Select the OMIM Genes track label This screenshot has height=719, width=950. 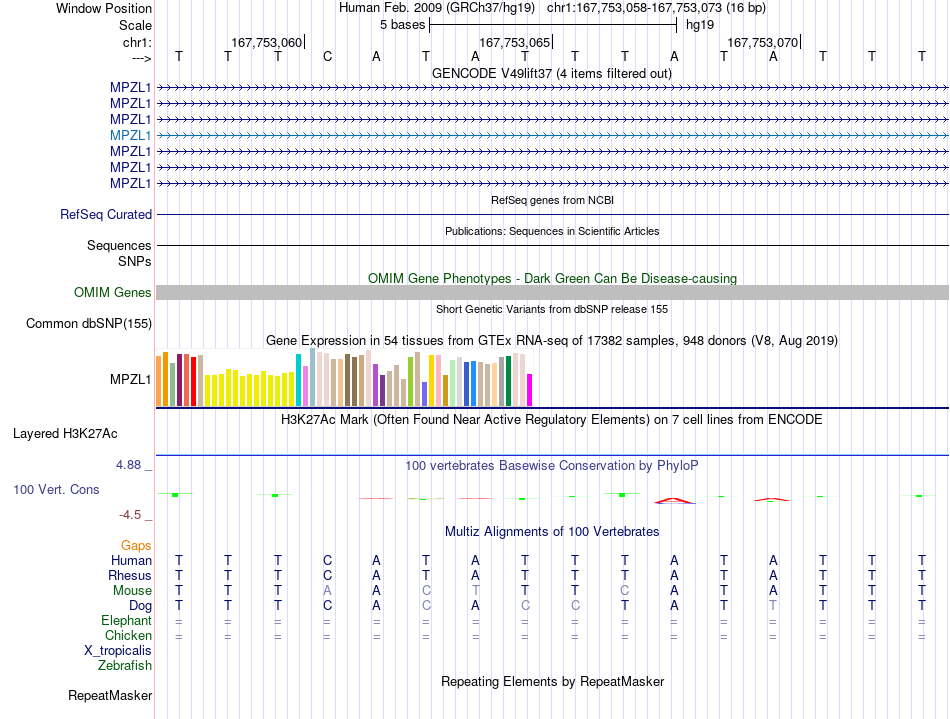(113, 293)
